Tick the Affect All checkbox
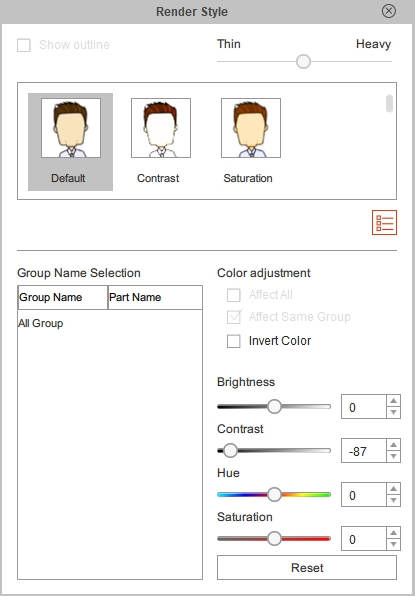 coord(233,295)
